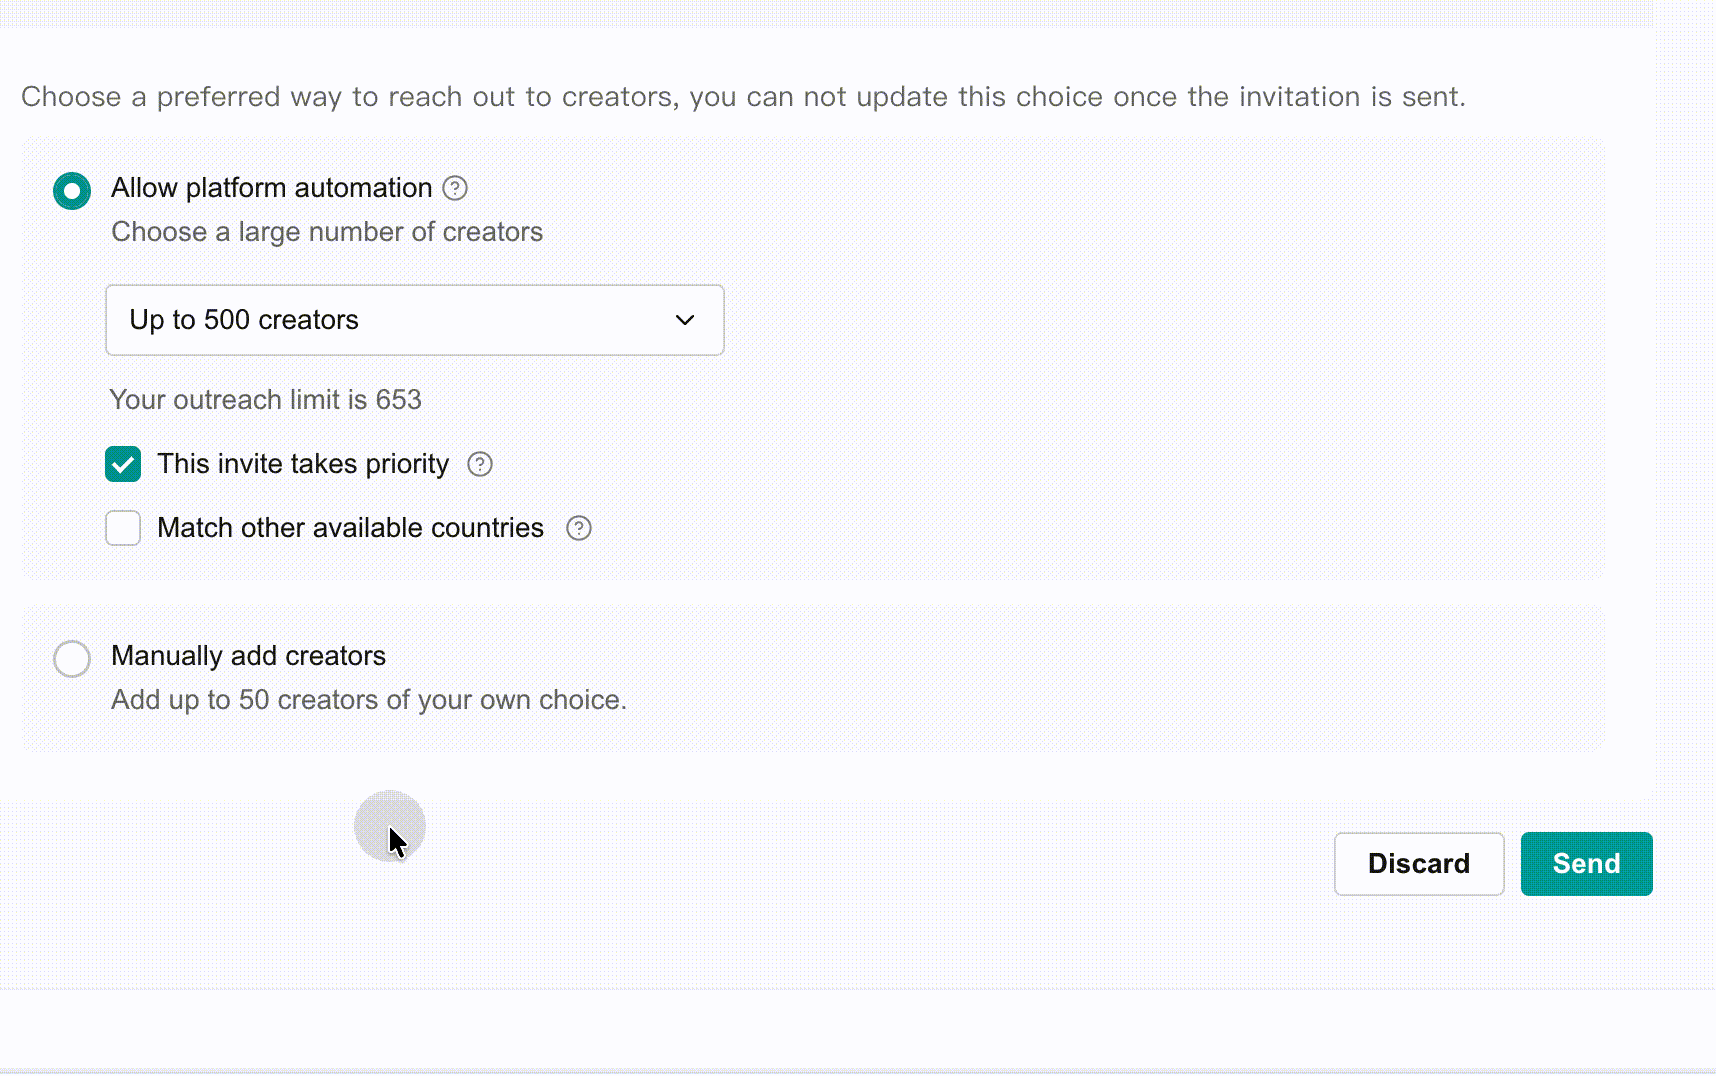The width and height of the screenshot is (1716, 1076).
Task: Open help icon for Allow platform automation
Action: [455, 188]
